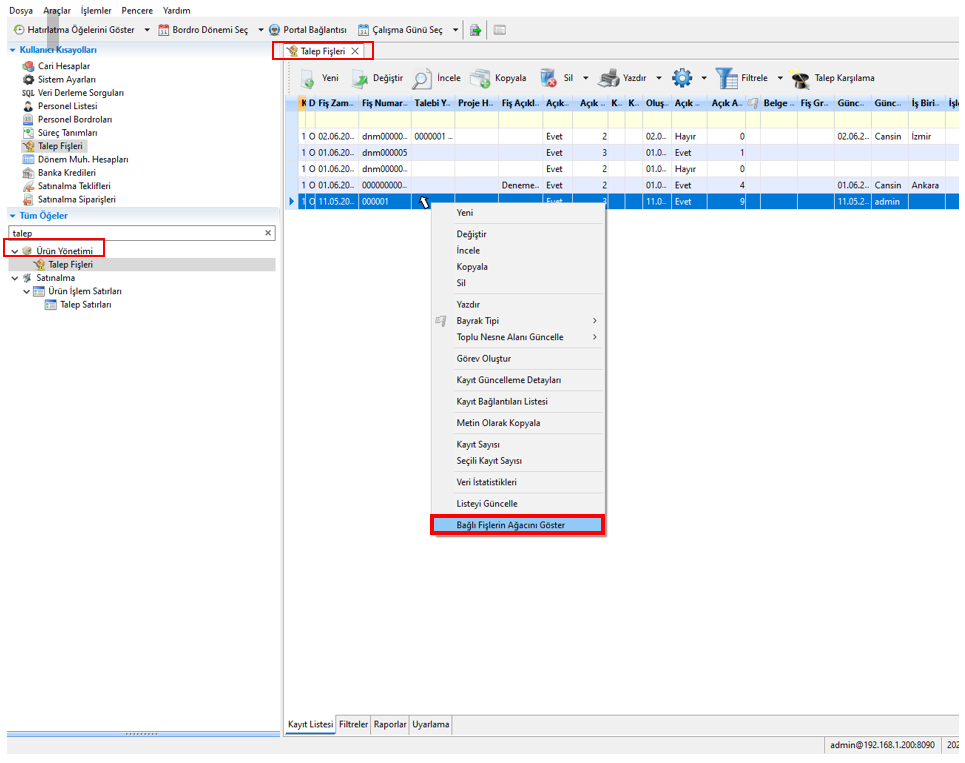Screen dimensions: 965x763
Task: Open Satınalma Siparişleri shortcut
Action: 76,199
